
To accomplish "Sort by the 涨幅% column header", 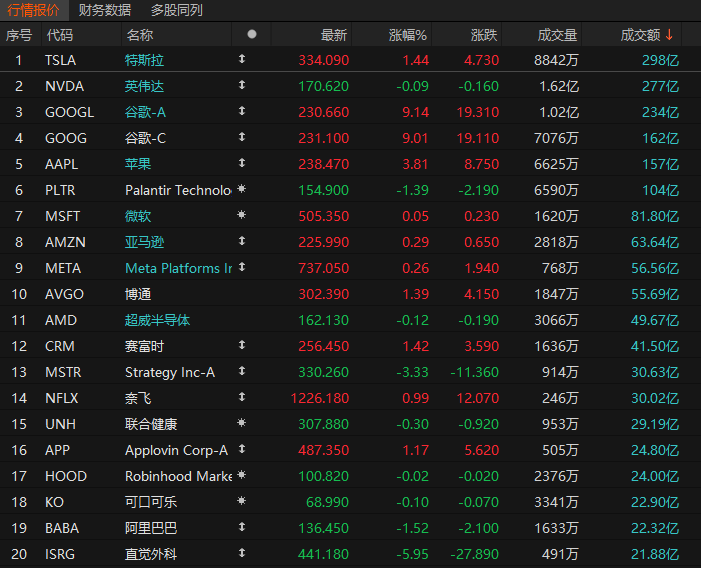I will [407, 35].
